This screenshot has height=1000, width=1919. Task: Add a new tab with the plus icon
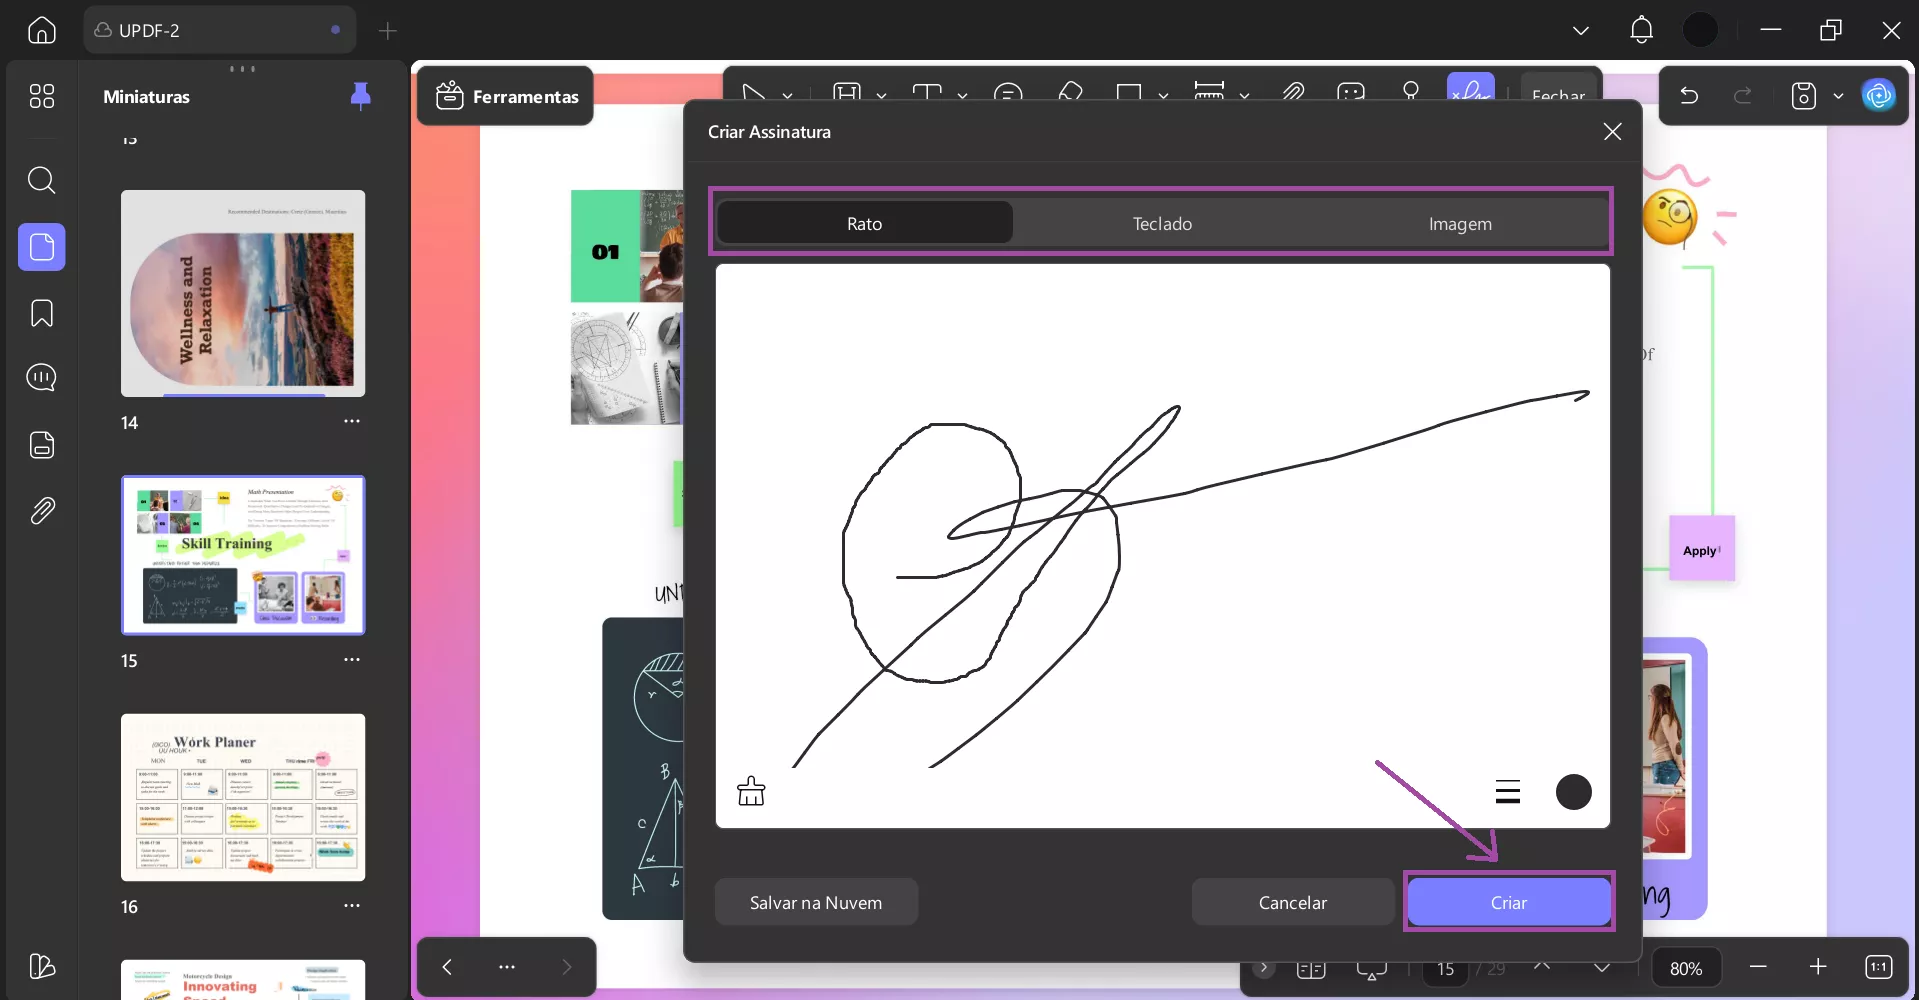388,31
